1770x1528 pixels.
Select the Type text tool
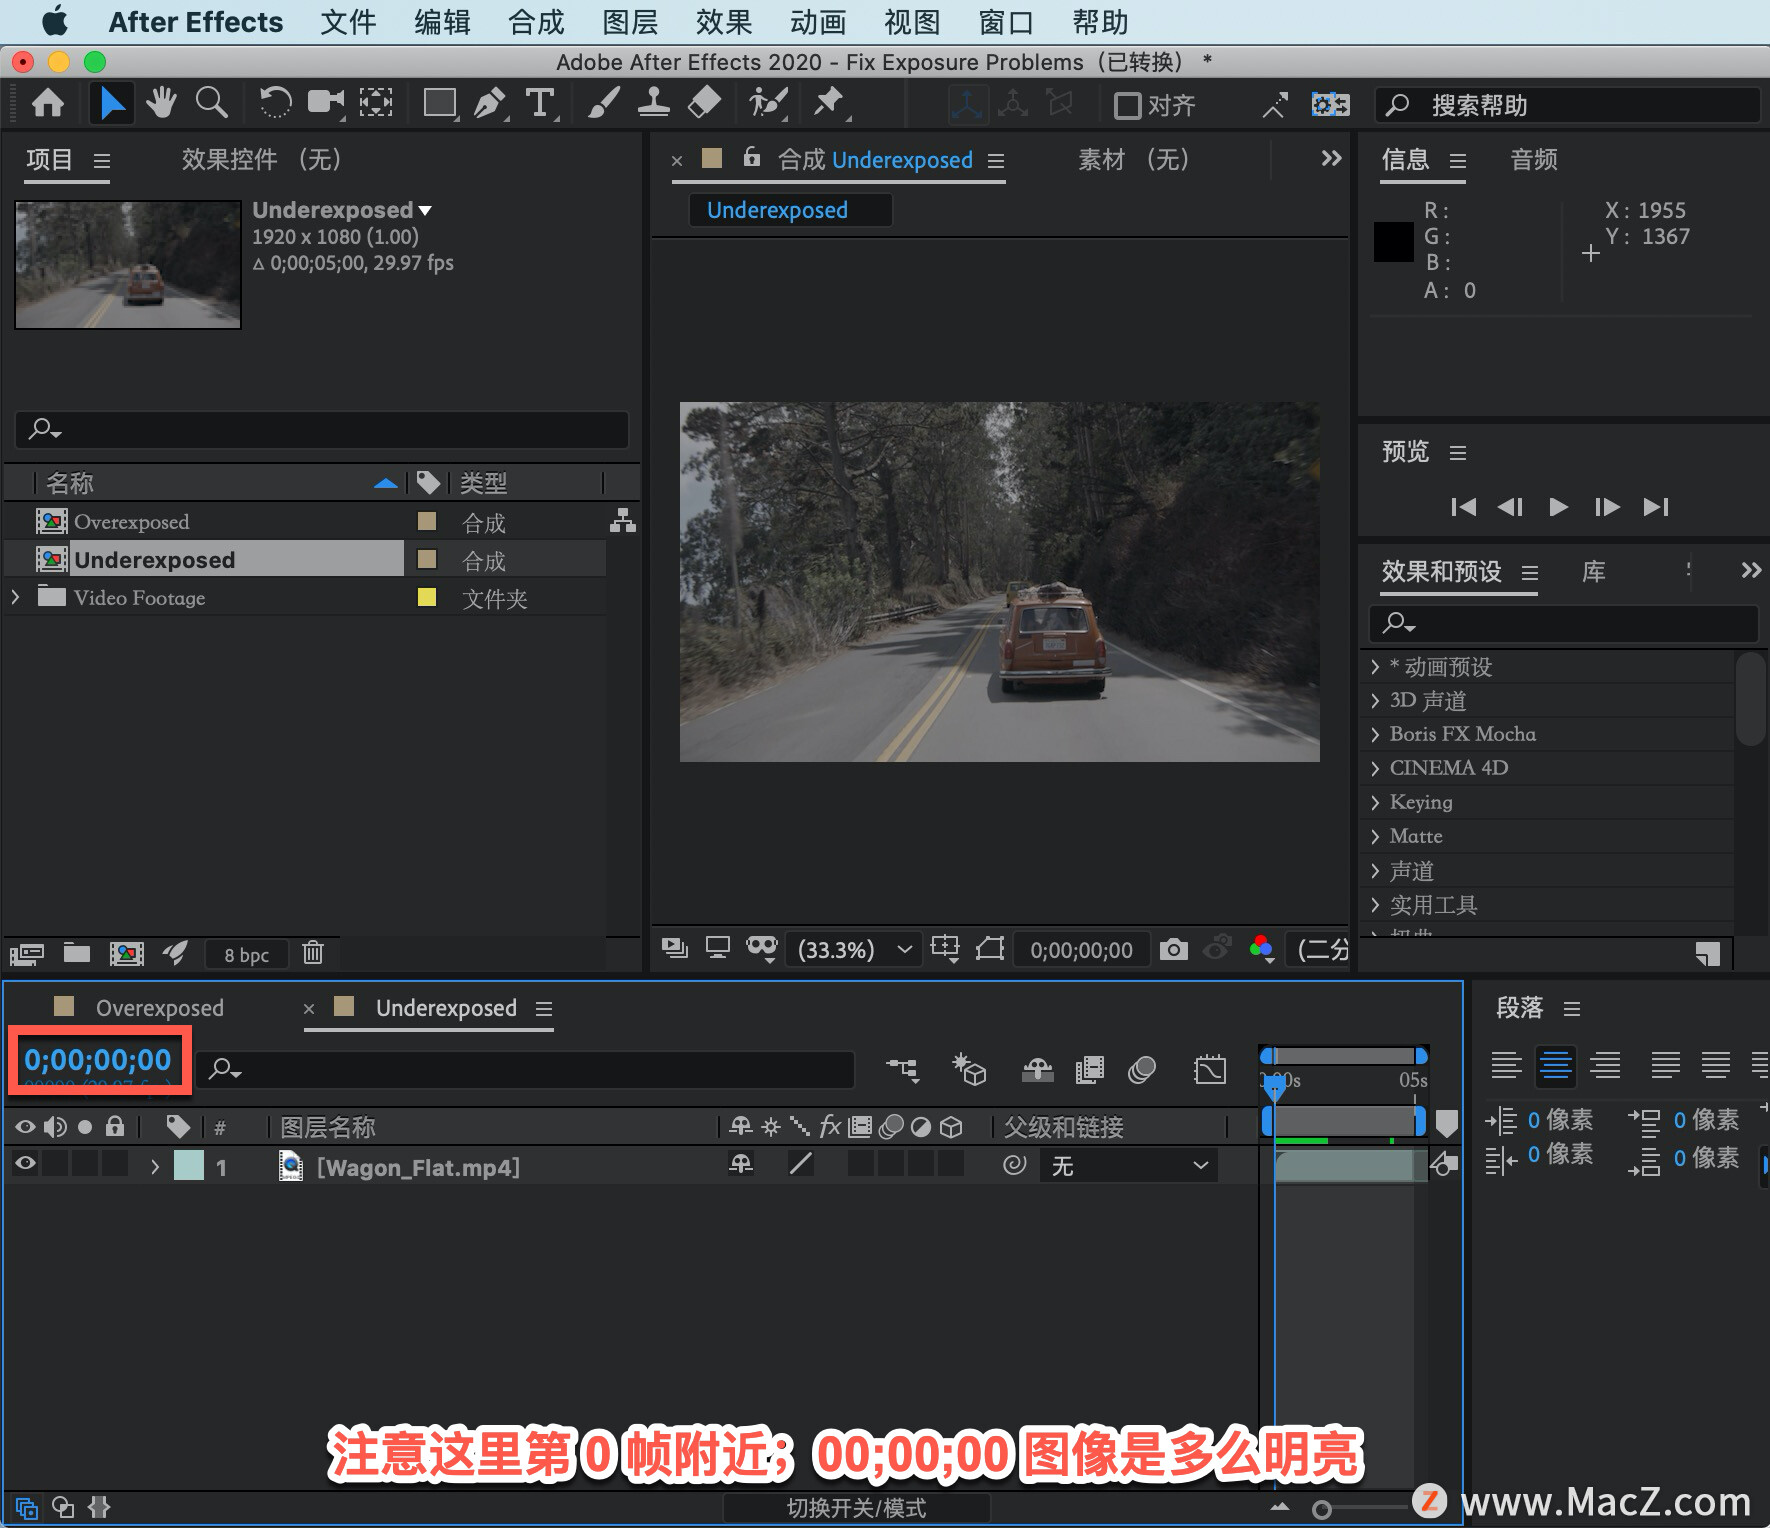pyautogui.click(x=540, y=103)
